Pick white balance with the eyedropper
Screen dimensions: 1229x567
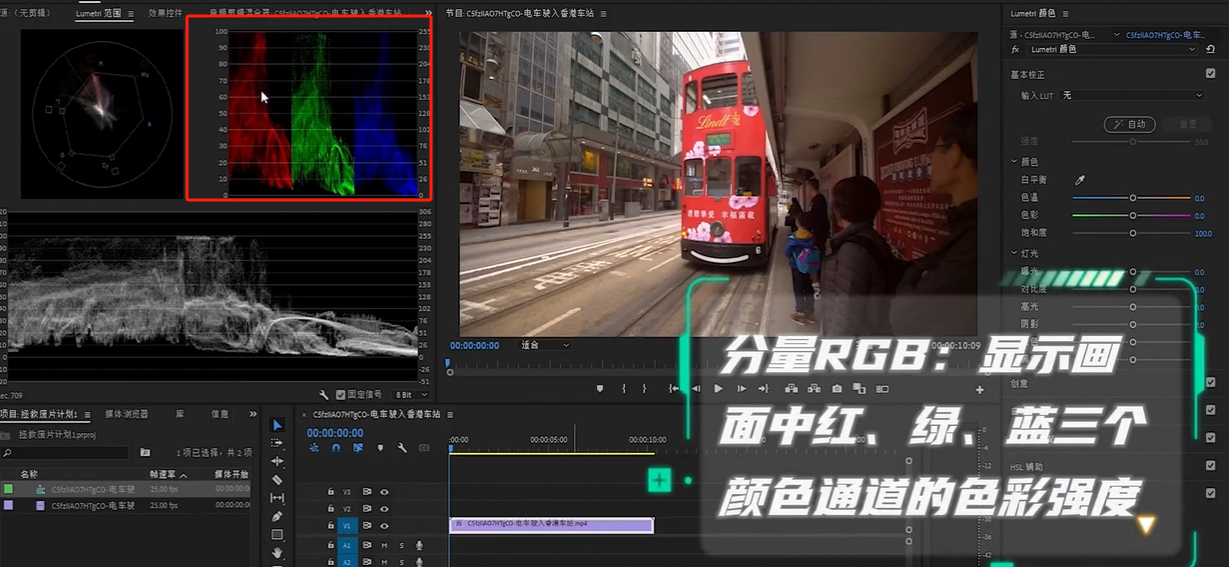1080,180
